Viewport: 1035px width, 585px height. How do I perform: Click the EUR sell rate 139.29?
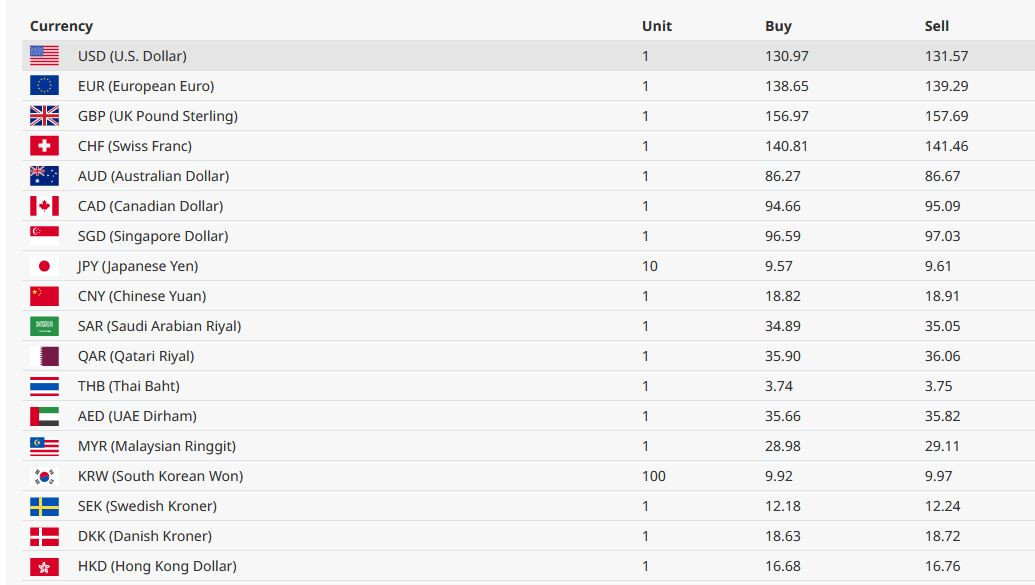pyautogui.click(x=947, y=86)
